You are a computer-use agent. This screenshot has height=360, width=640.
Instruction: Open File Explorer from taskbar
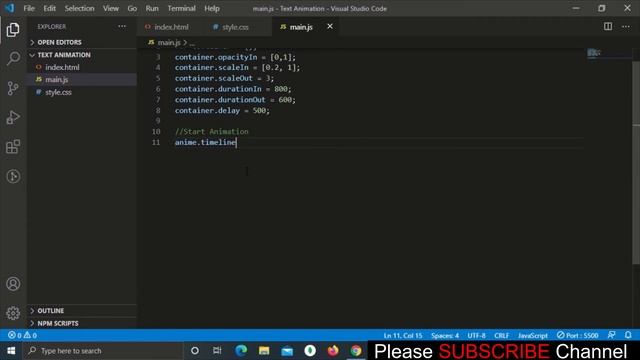(x=264, y=351)
